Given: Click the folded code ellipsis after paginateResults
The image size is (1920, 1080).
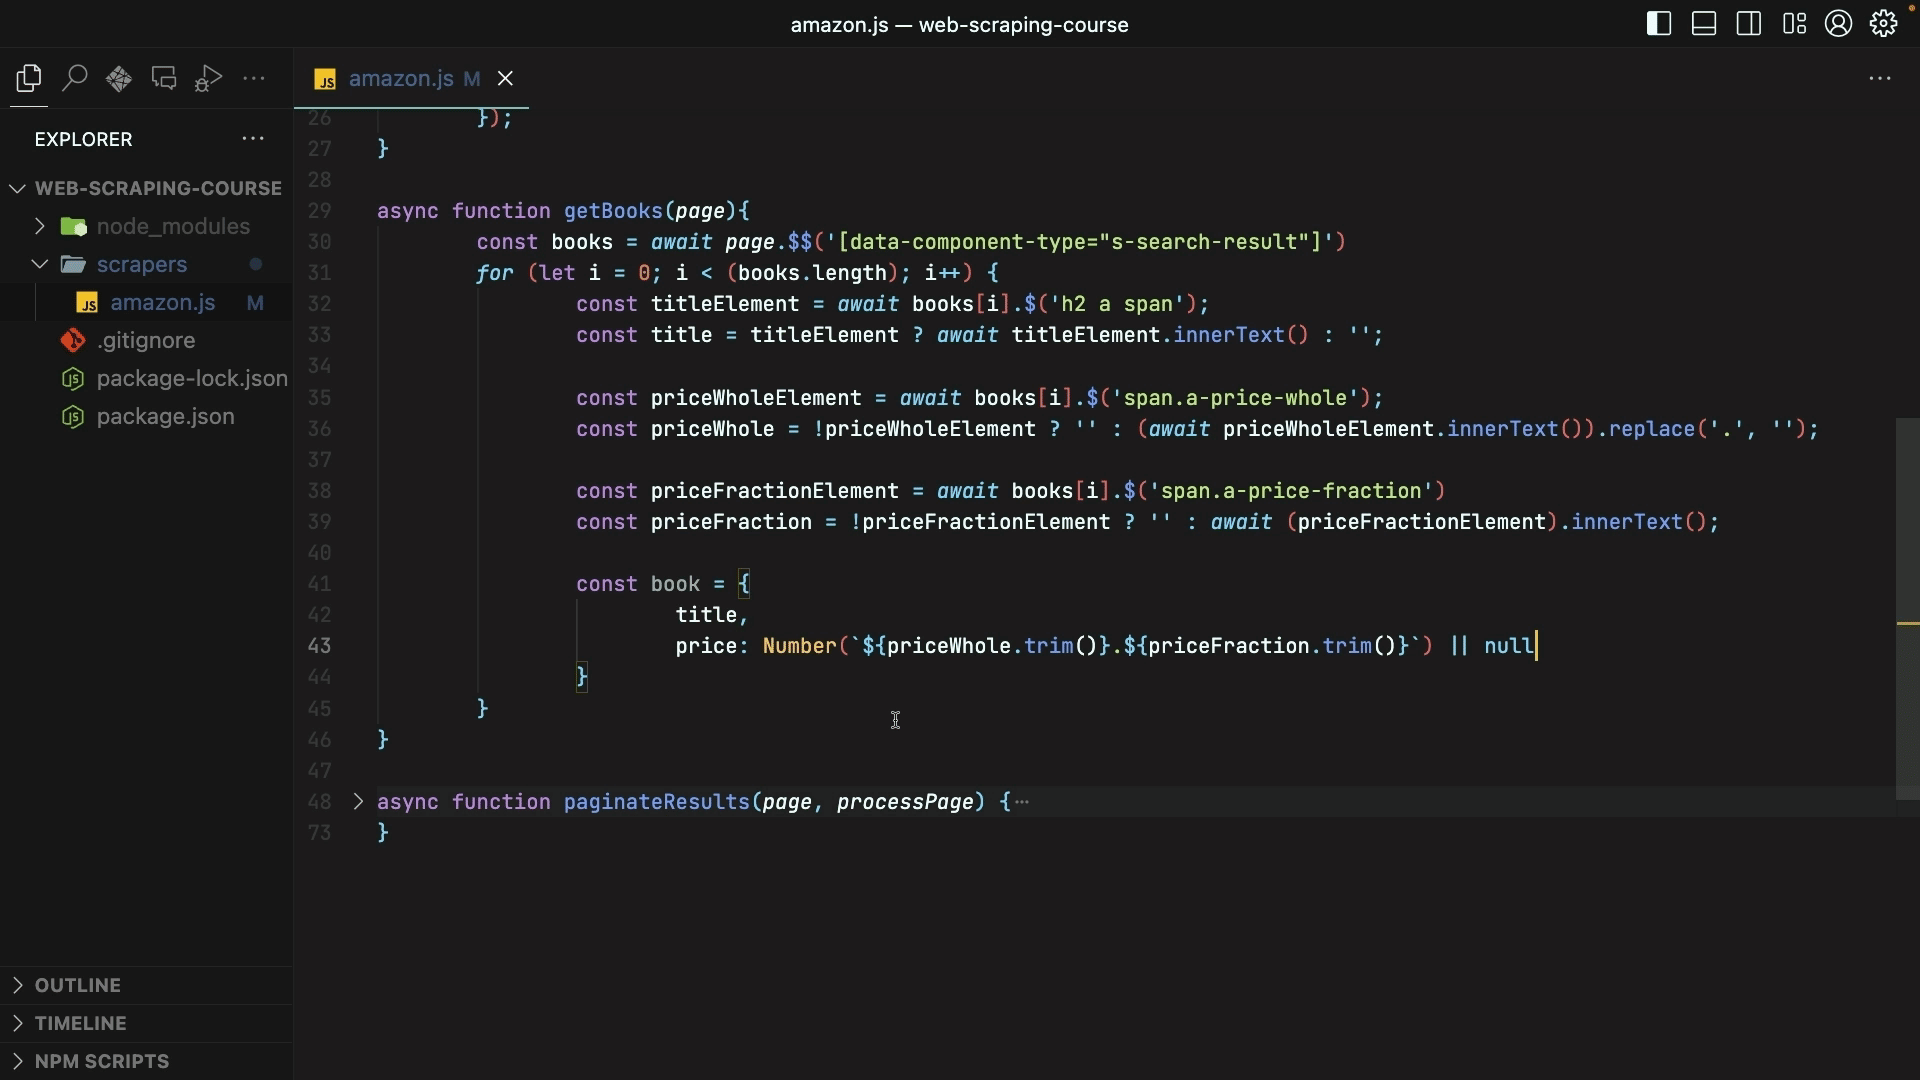Looking at the screenshot, I should pyautogui.click(x=1021, y=802).
